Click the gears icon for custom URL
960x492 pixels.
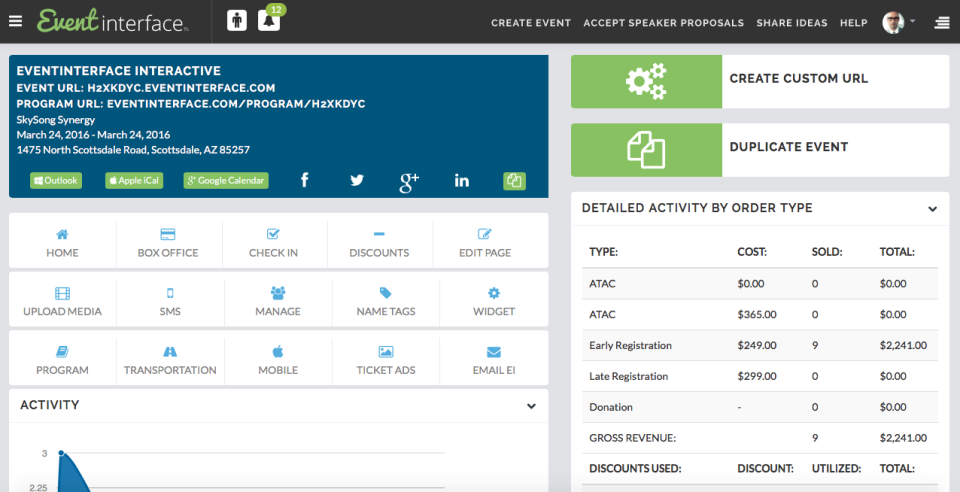click(x=646, y=81)
